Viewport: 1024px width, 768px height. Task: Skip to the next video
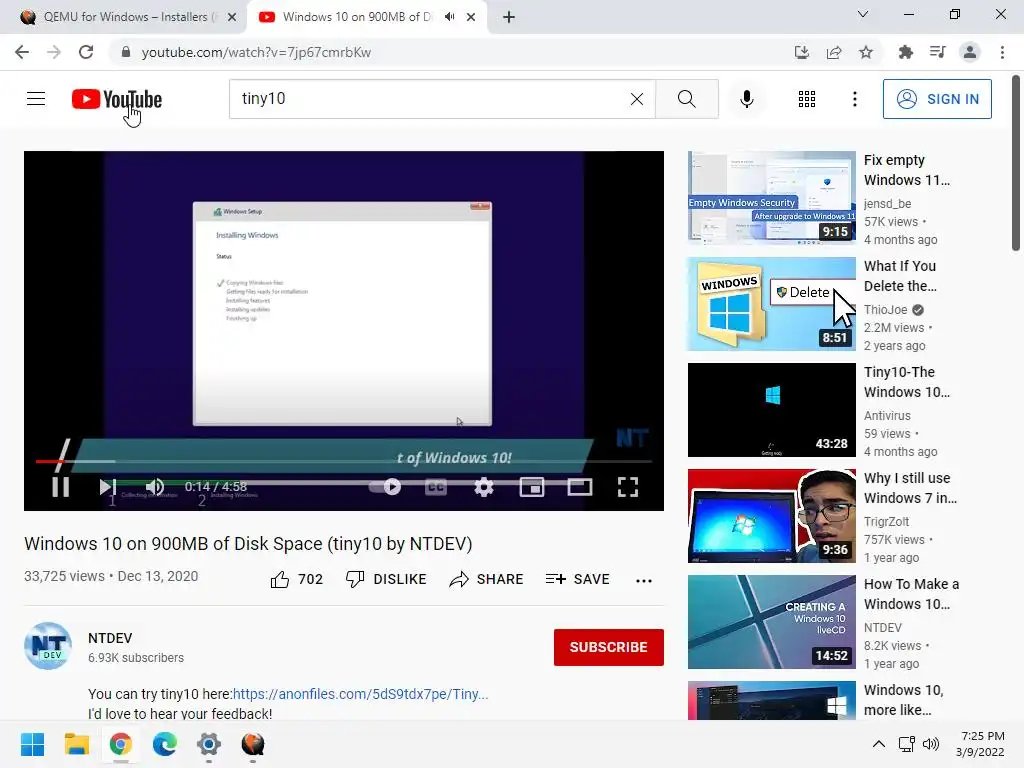(x=108, y=487)
